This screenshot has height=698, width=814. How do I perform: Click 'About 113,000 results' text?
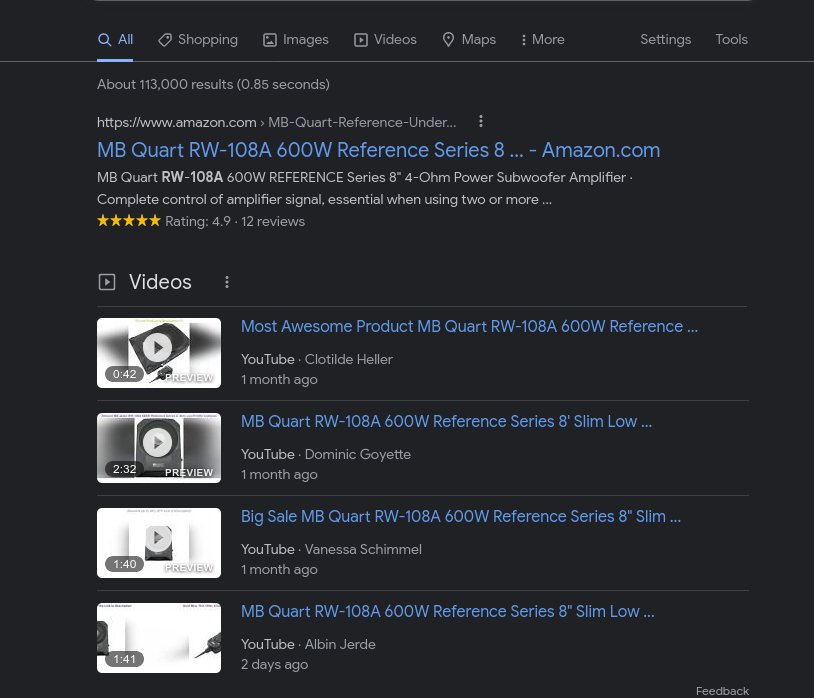click(213, 85)
